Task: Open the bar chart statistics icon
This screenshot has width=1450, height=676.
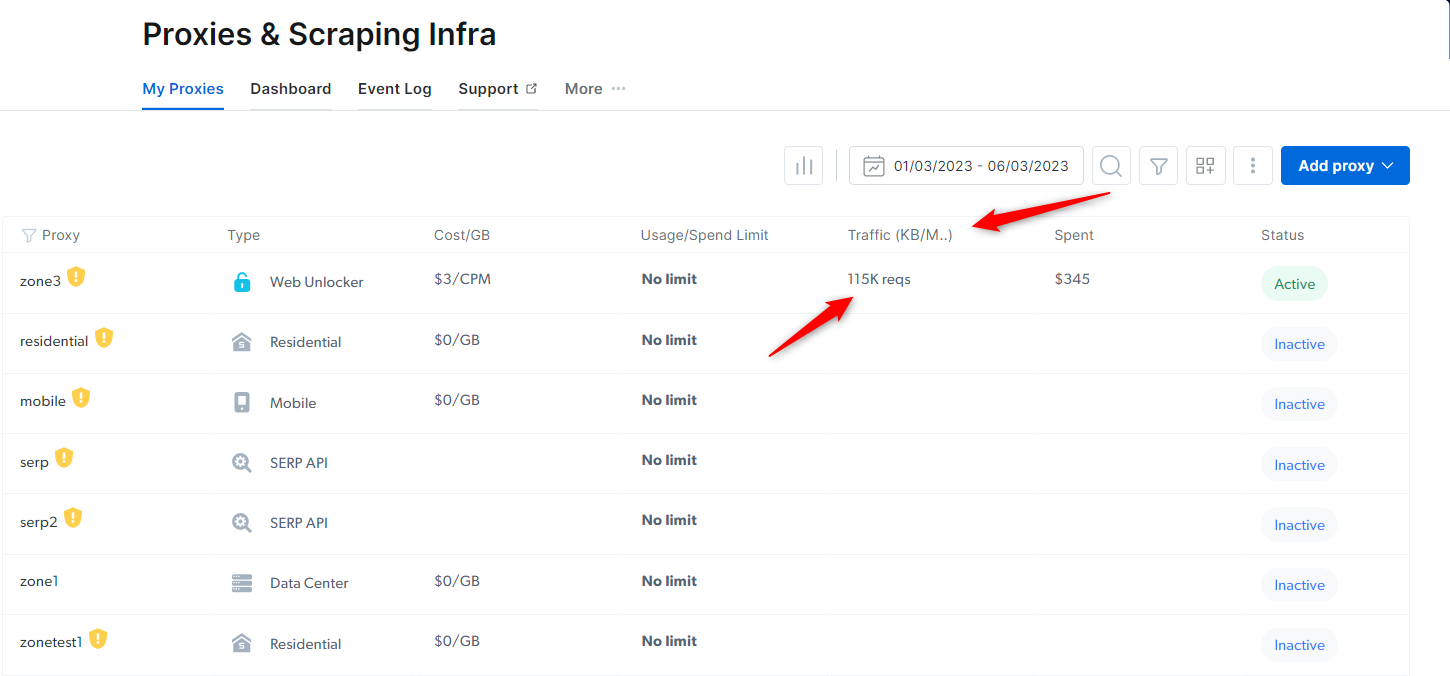Action: [x=803, y=166]
